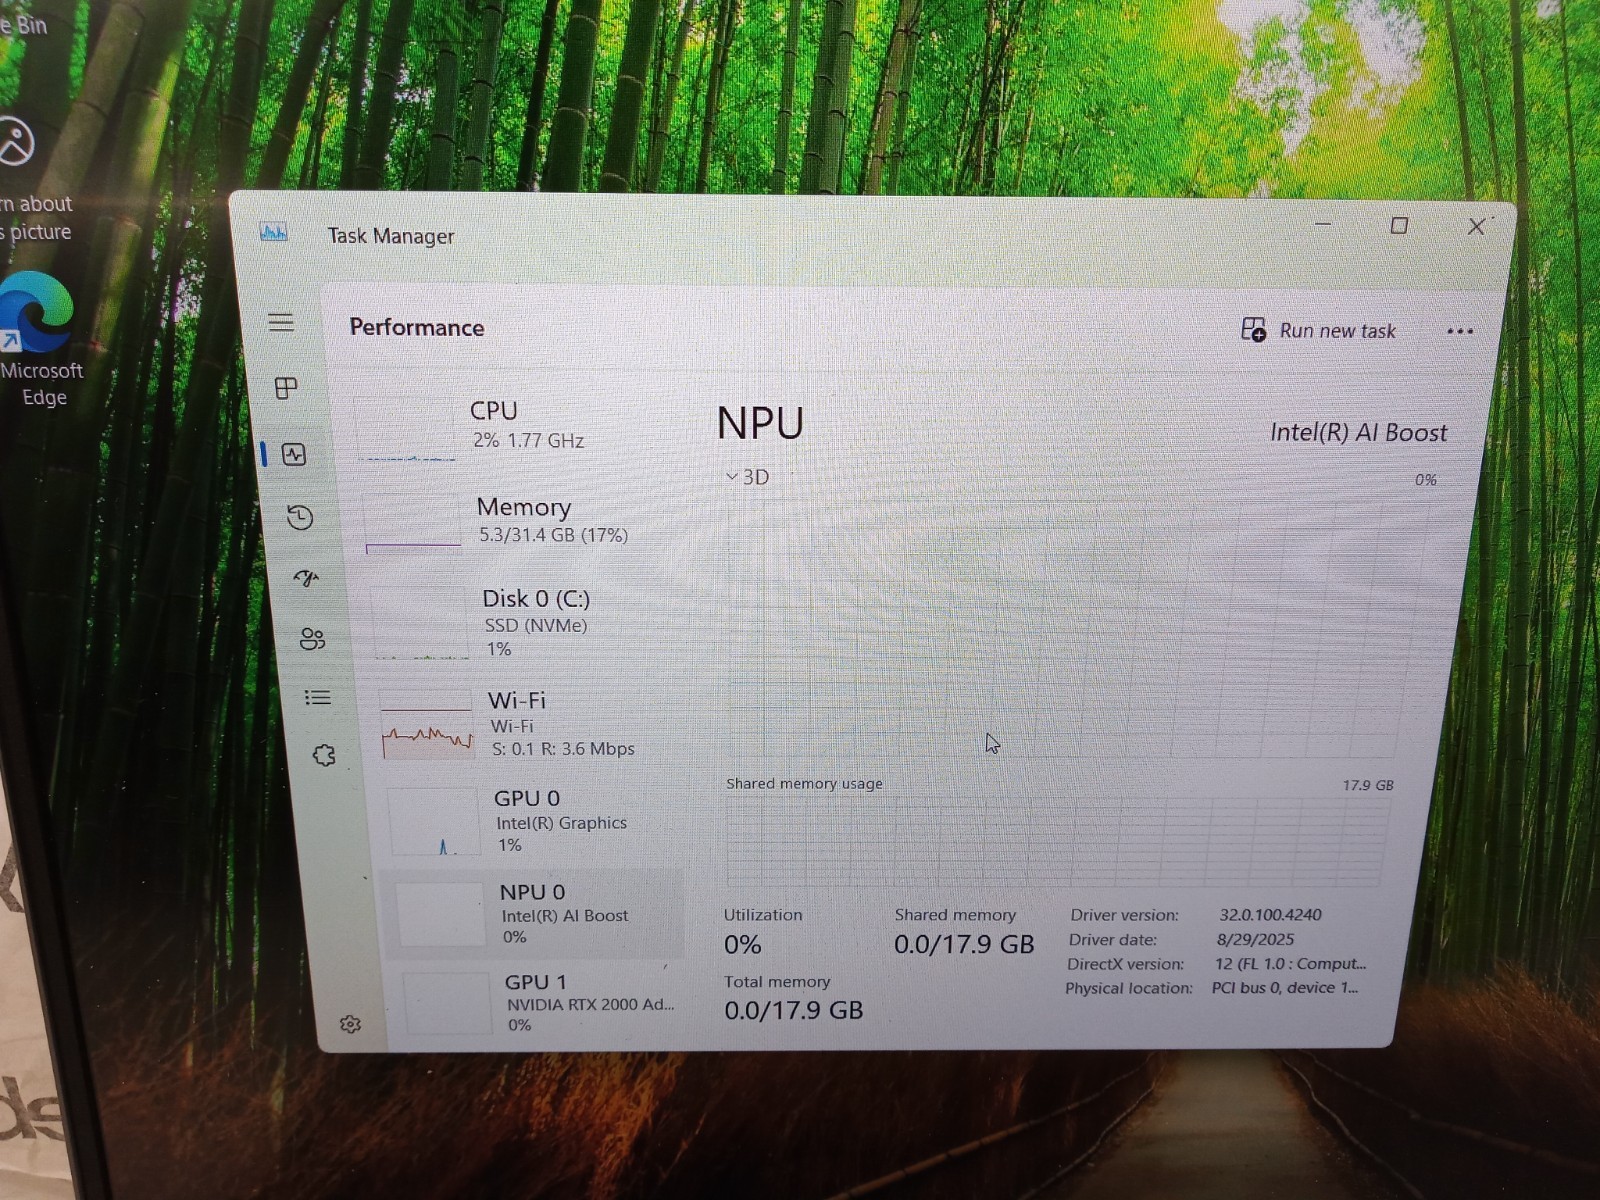This screenshot has width=1600, height=1200.
Task: Click the Shared memory usage graph
Action: click(x=1056, y=841)
